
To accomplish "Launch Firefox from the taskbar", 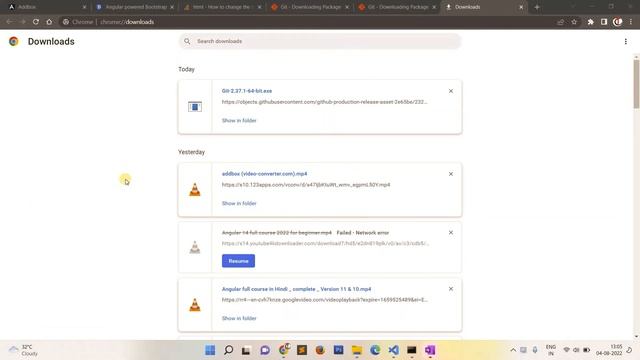I will point(320,350).
